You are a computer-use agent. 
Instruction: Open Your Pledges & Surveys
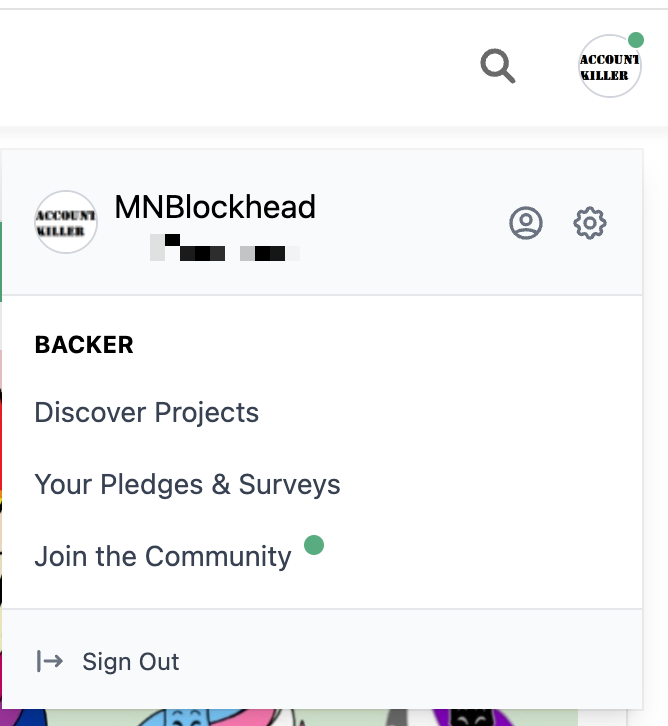click(187, 484)
